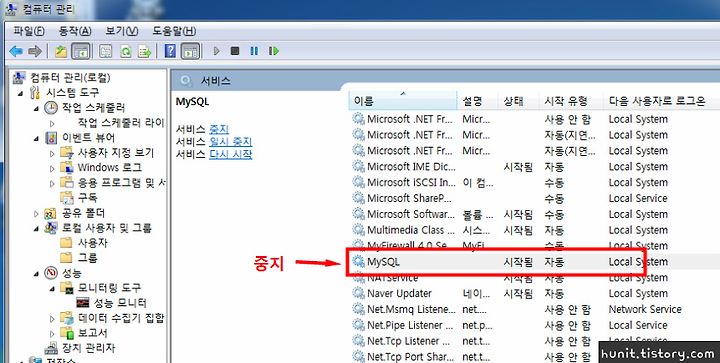Viewport: 720px width, 363px height.
Task: Open the 파일(F) menu
Action: pyautogui.click(x=28, y=31)
